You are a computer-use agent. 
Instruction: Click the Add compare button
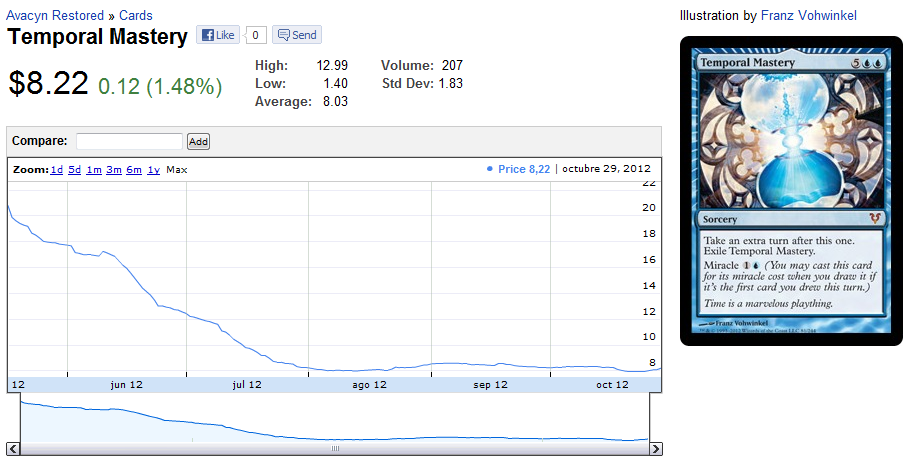tap(198, 141)
